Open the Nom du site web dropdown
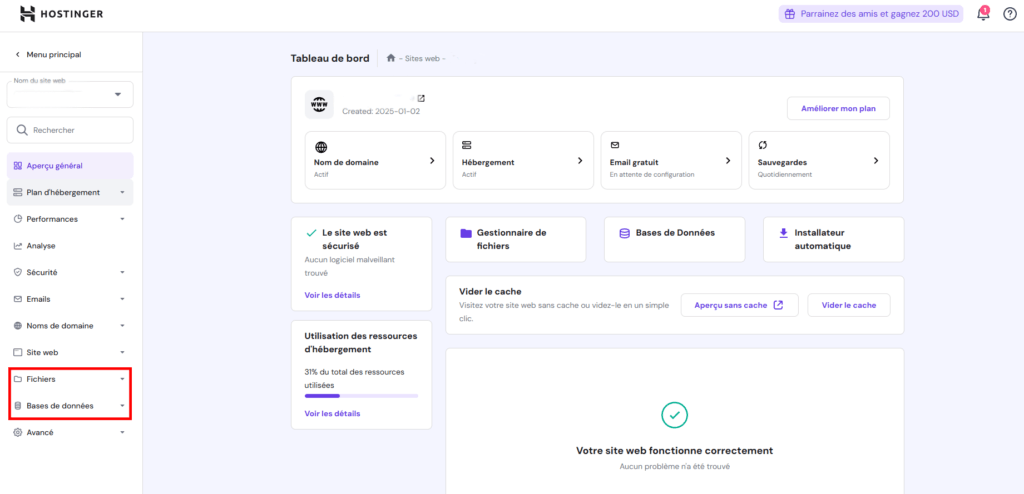Image resolution: width=1024 pixels, height=494 pixels. pyautogui.click(x=70, y=94)
